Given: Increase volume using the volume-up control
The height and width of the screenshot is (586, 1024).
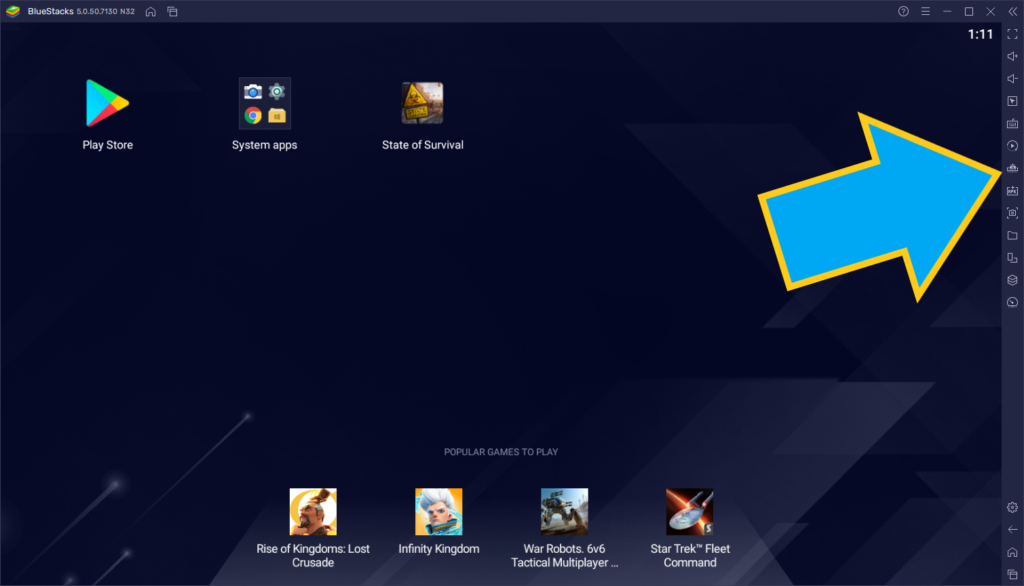Looking at the screenshot, I should point(1011,56).
